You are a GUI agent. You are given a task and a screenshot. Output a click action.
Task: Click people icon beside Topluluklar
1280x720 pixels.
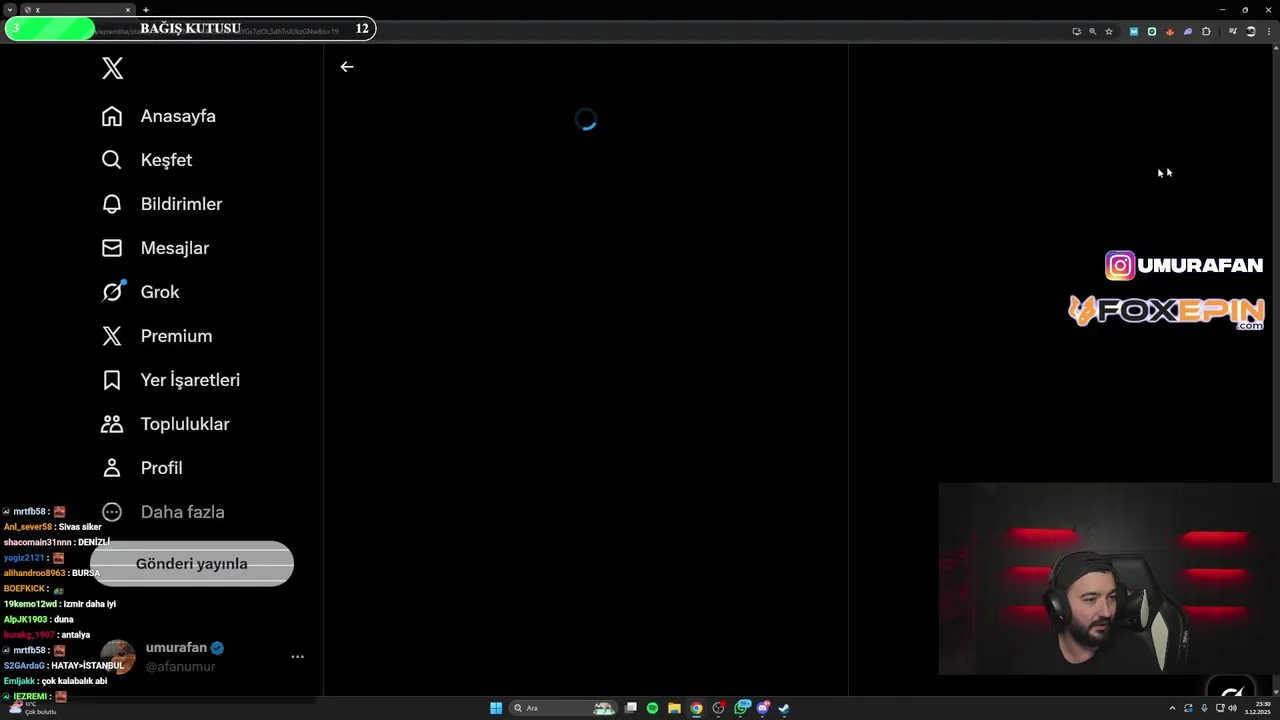click(112, 424)
